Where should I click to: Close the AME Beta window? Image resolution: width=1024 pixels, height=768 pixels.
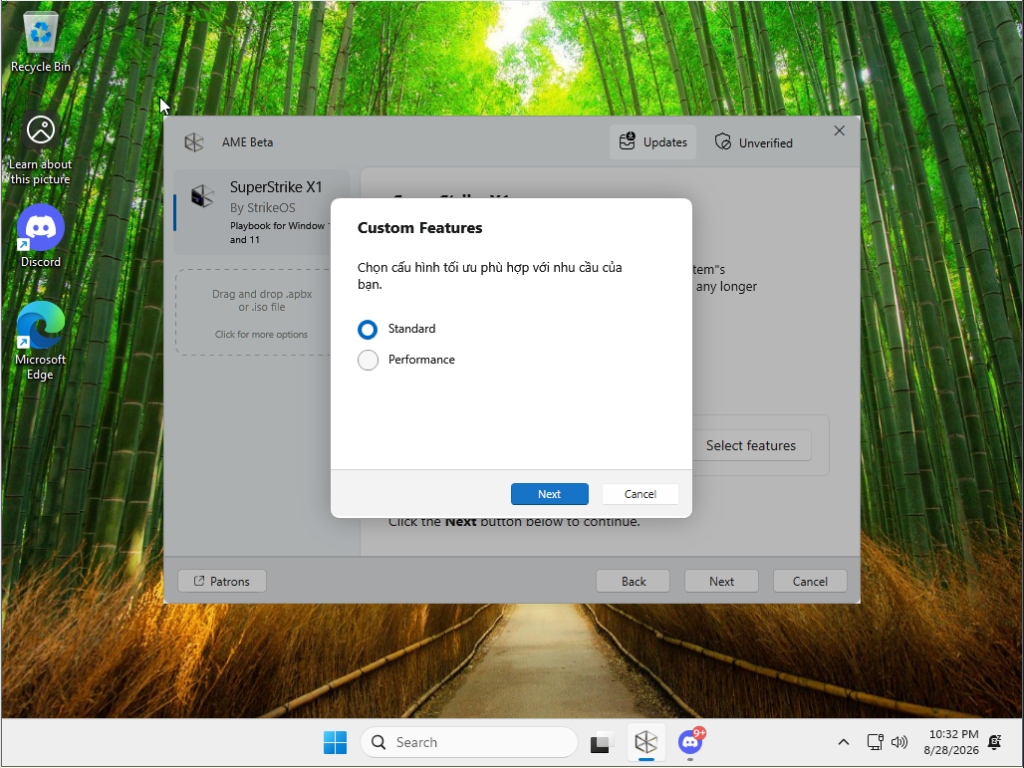click(839, 131)
